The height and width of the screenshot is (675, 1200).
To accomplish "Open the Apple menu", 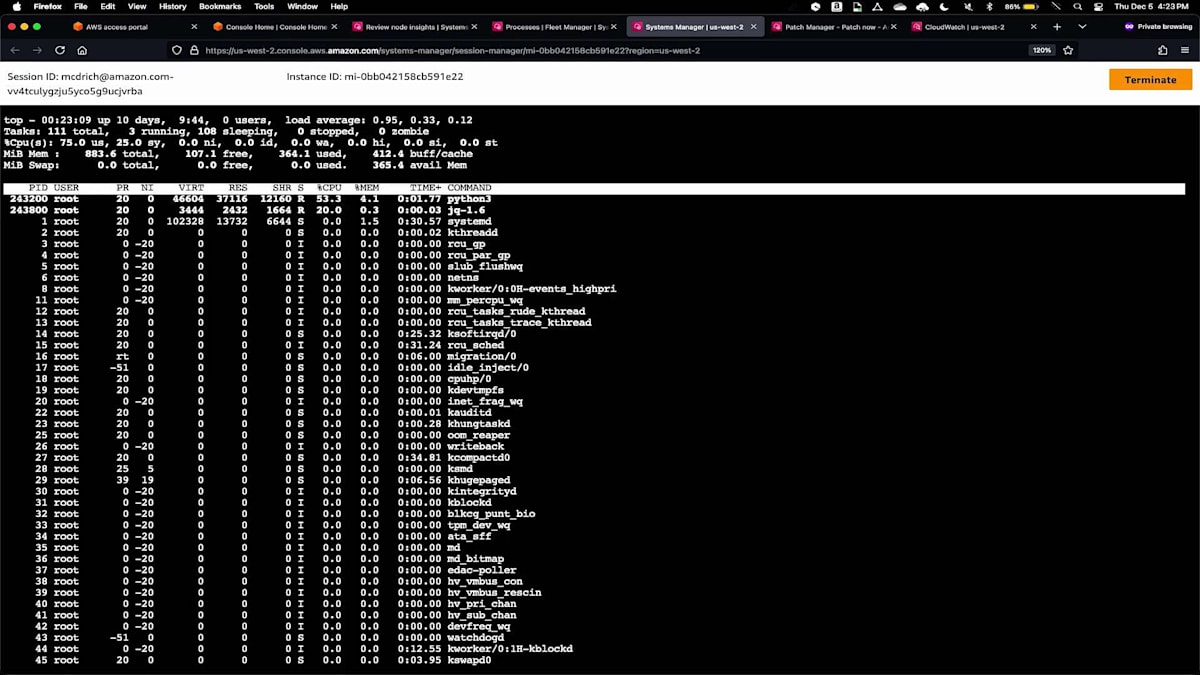I will point(16,6).
